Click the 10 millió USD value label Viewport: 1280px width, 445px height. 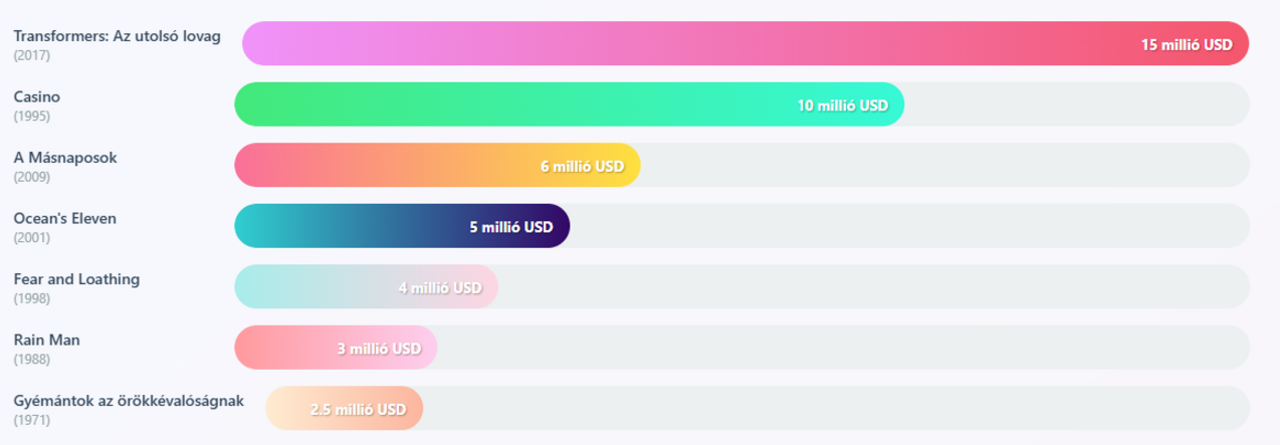pos(842,105)
